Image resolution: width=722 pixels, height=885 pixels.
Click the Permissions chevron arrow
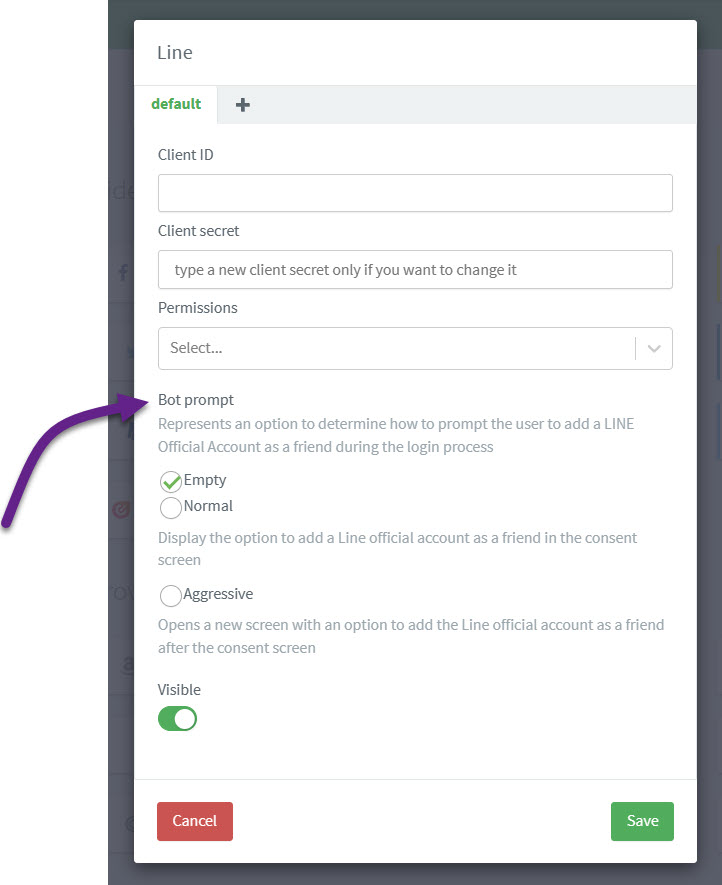[x=654, y=348]
